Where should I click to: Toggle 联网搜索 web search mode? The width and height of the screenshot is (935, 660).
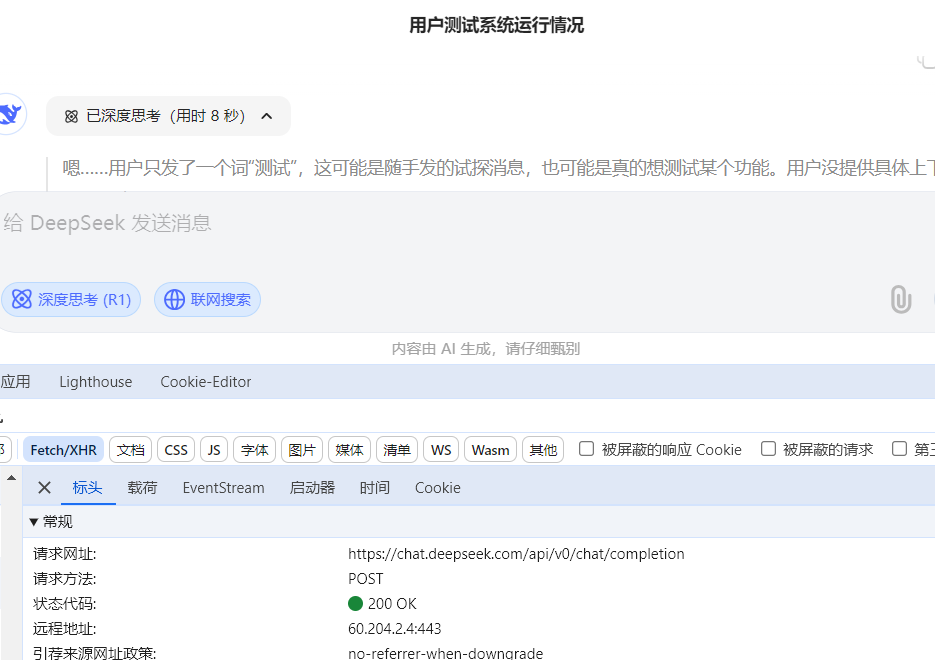click(208, 299)
